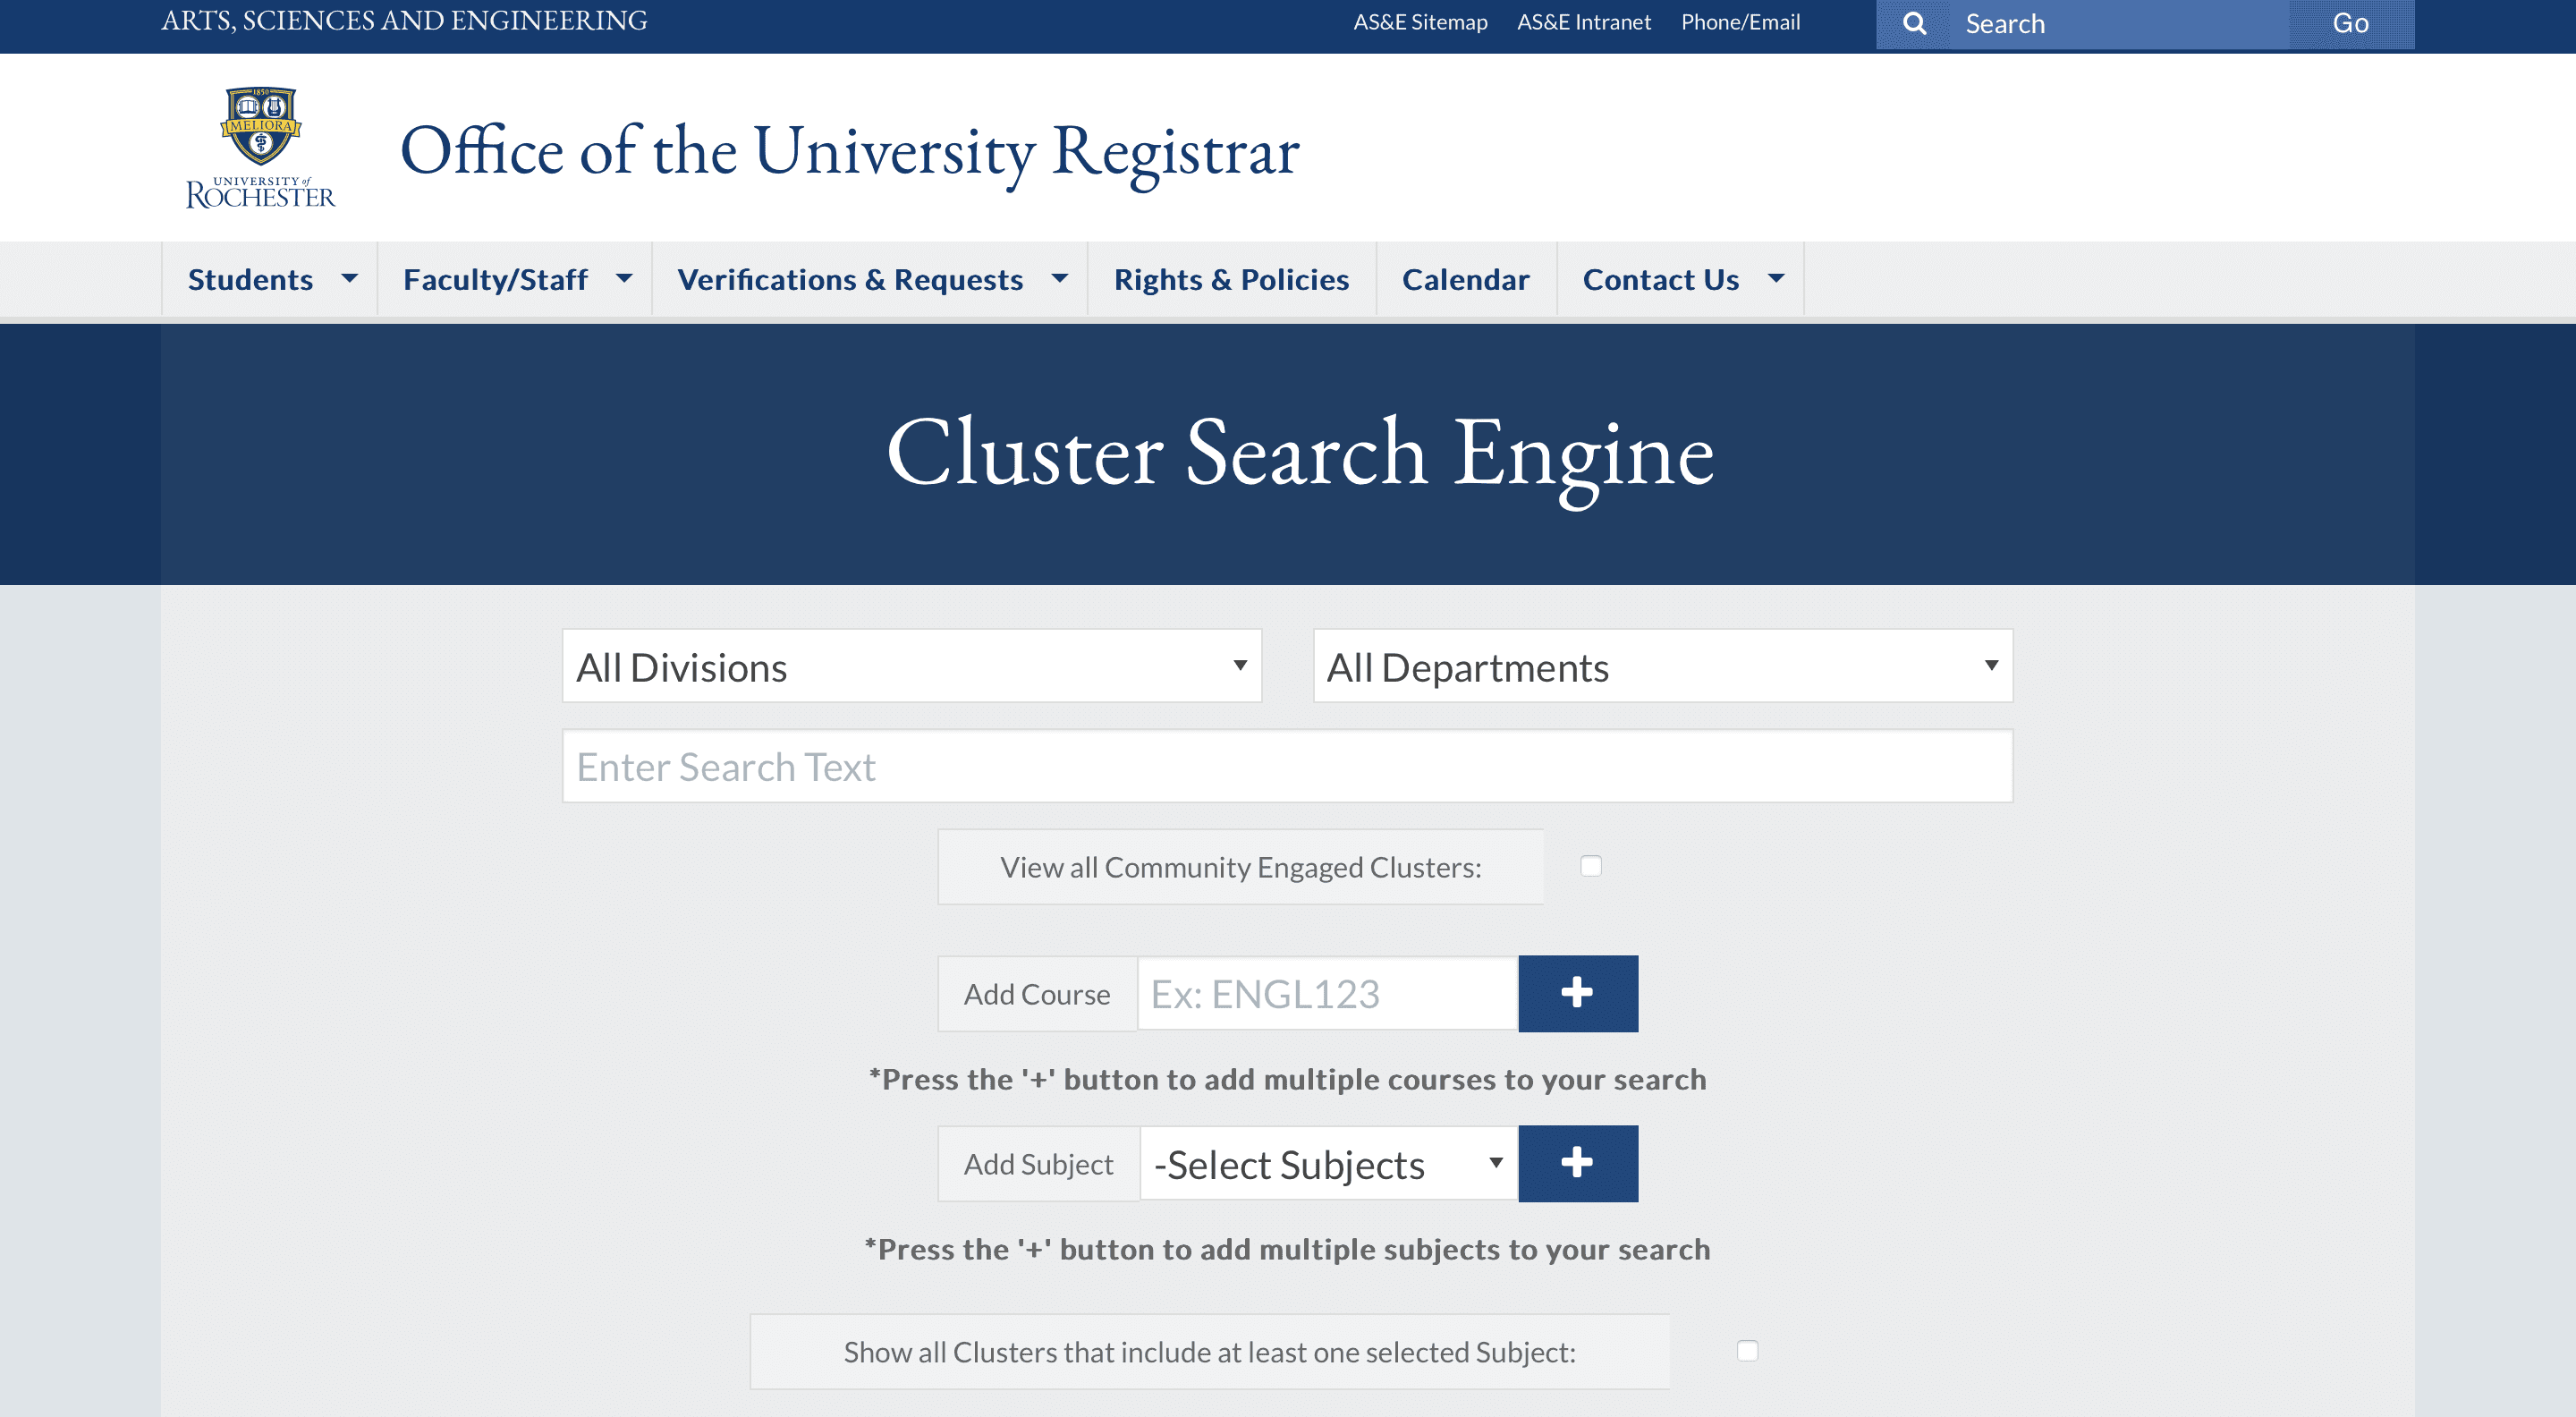The width and height of the screenshot is (2576, 1417).
Task: Open the AS&E Sitemap link
Action: coord(1420,22)
